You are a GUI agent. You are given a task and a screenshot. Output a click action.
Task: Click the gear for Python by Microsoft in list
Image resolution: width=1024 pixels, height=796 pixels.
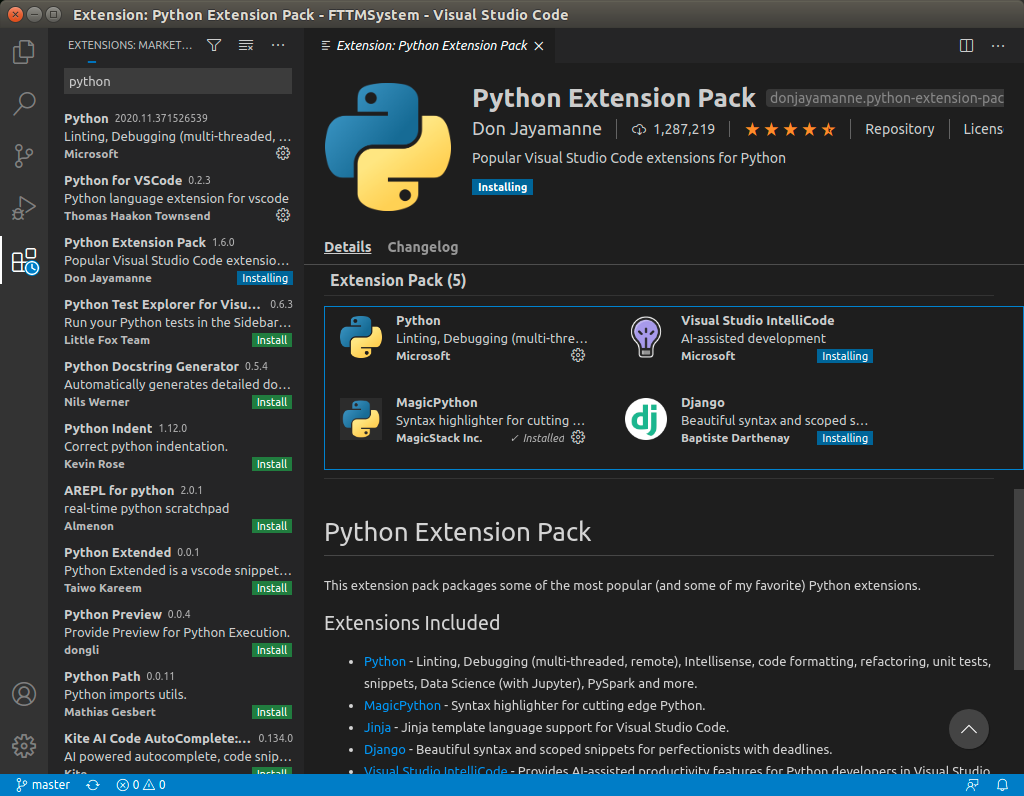click(x=283, y=153)
